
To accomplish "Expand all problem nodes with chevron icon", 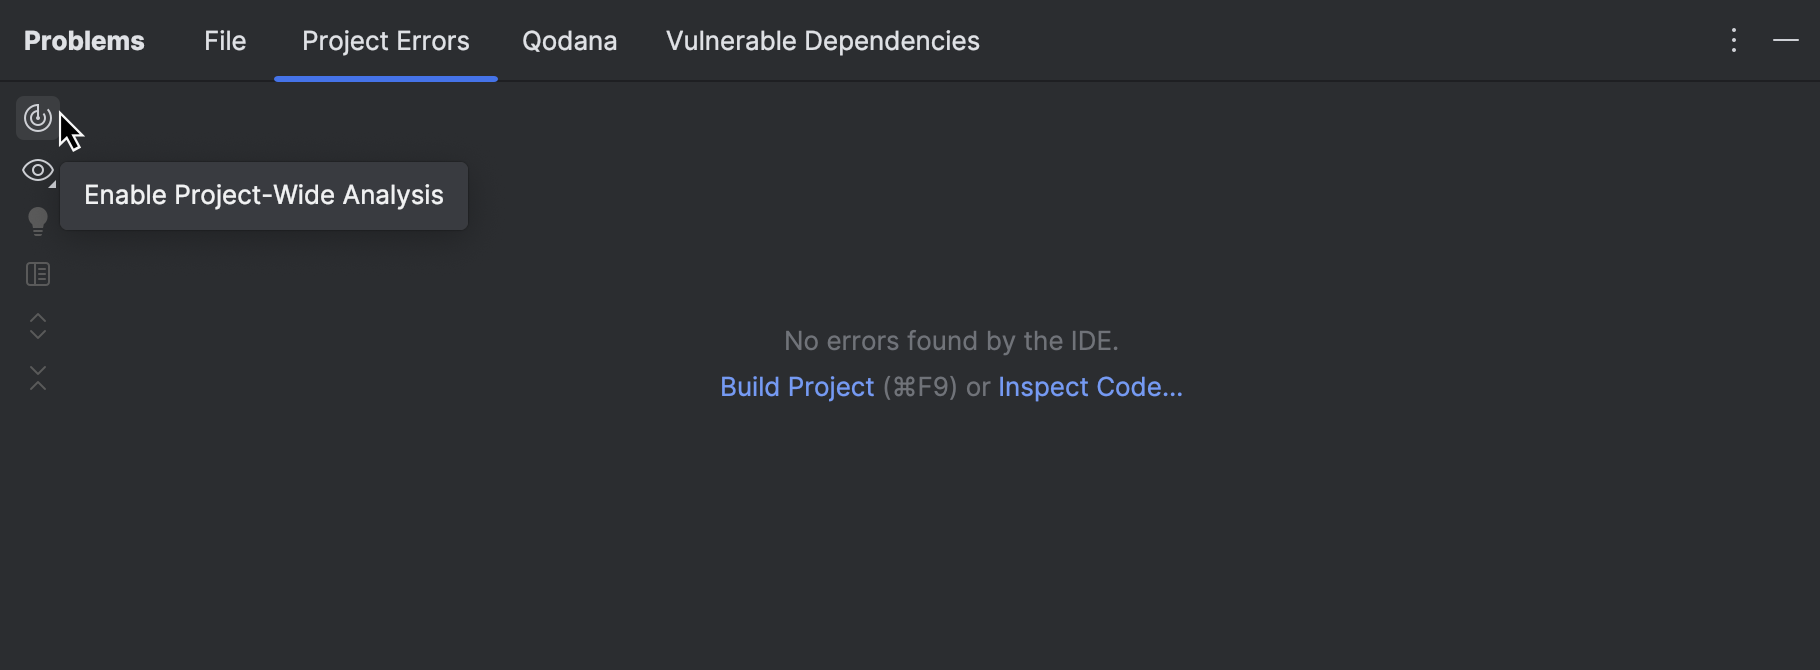I will pos(37,326).
